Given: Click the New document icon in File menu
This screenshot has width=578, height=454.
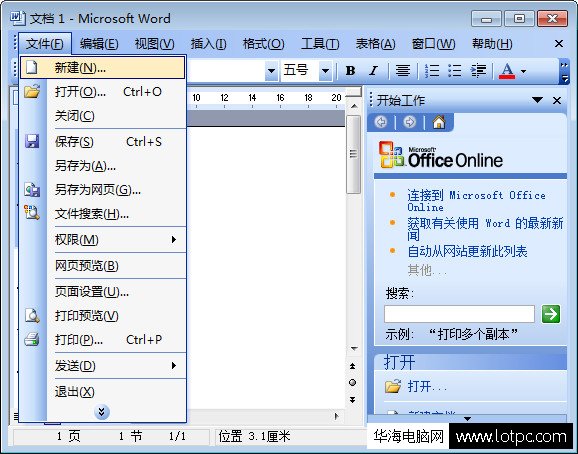Looking at the screenshot, I should click(32, 67).
